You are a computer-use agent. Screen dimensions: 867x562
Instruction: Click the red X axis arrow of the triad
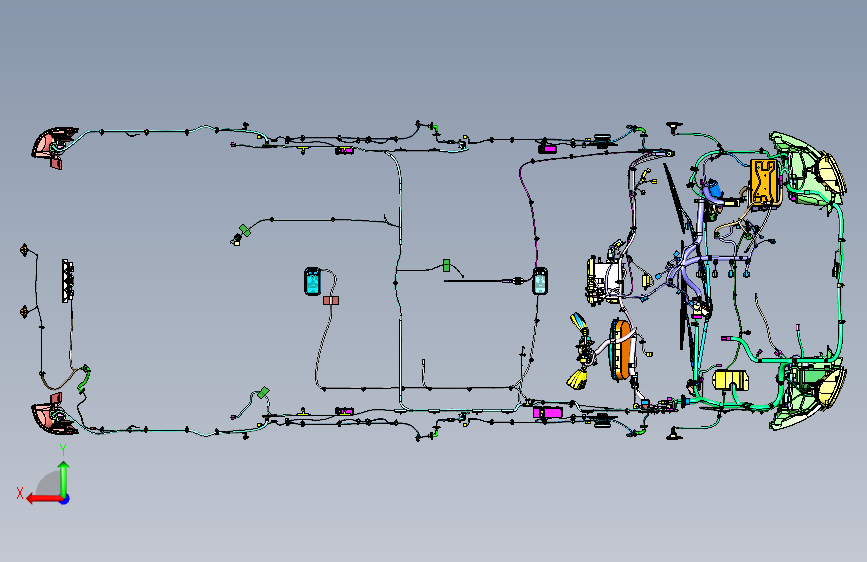[44, 499]
